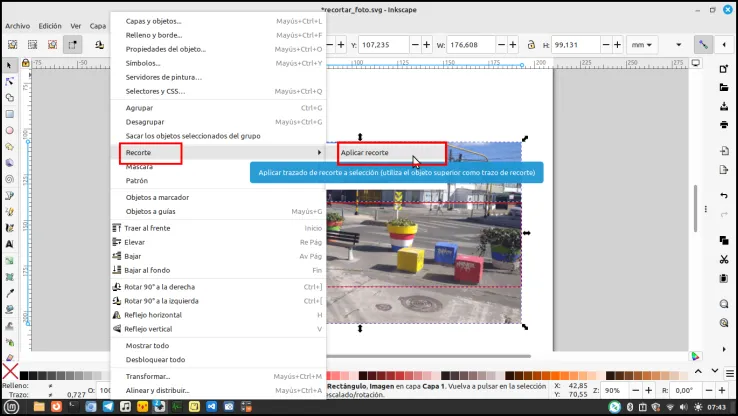This screenshot has width=738, height=416.
Task: Click the Print icon in right toolbar
Action: coord(724,124)
